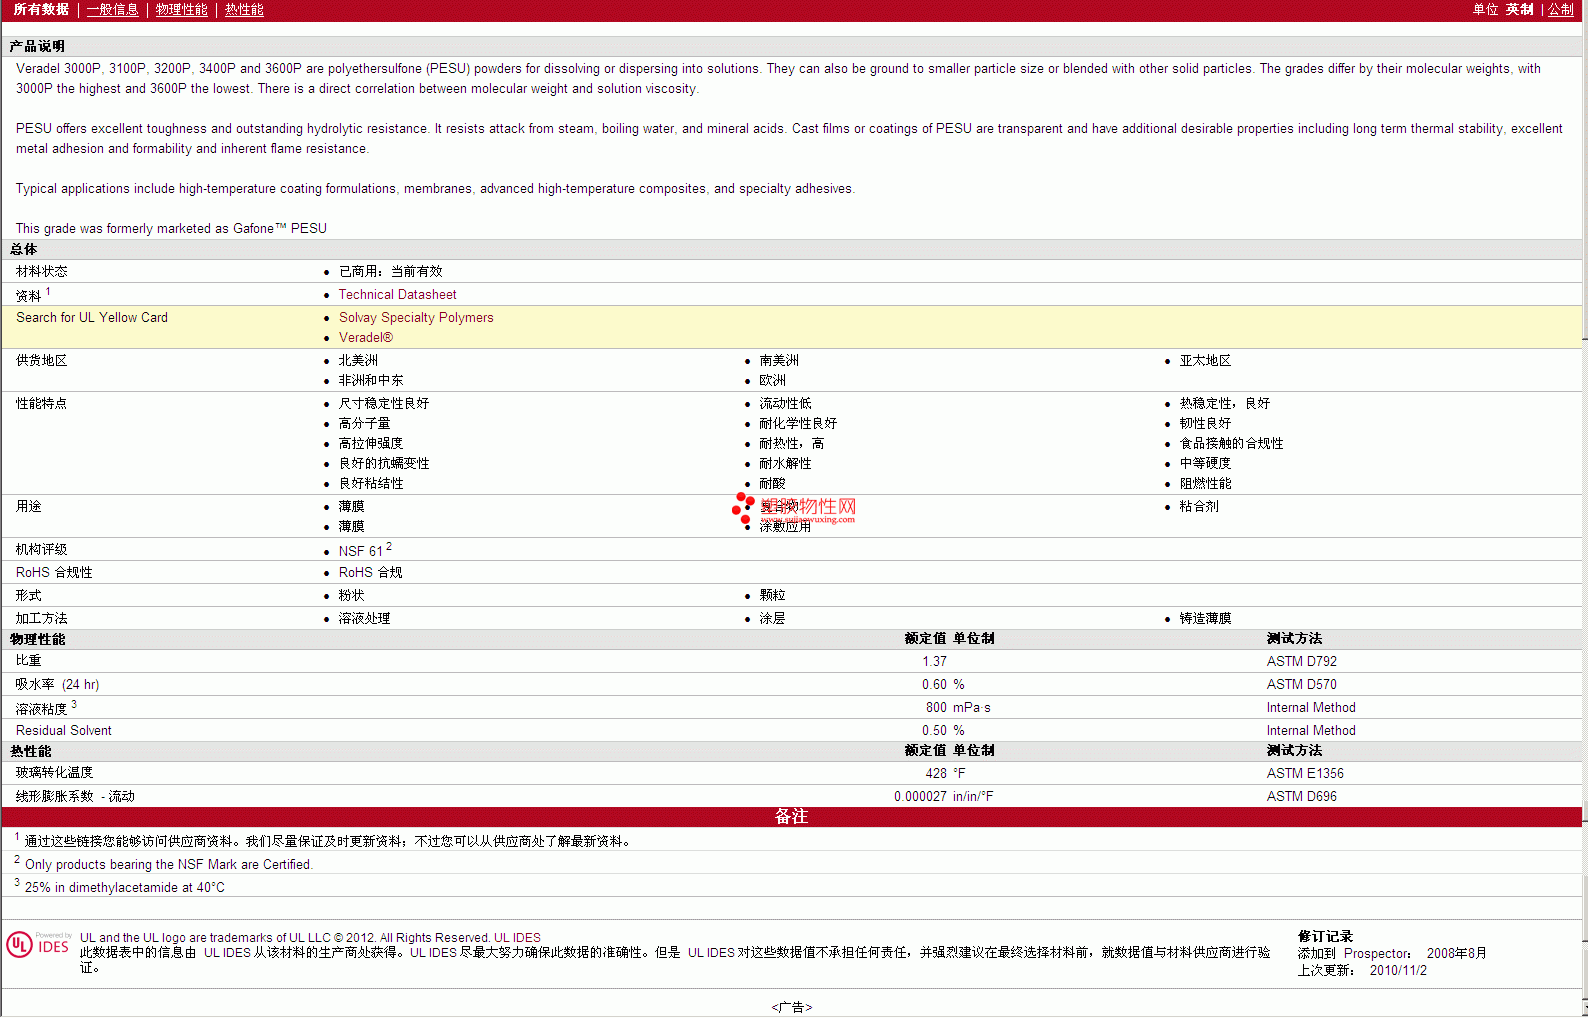
Task: Click the 粘合剂 use entry
Action: tap(1199, 506)
